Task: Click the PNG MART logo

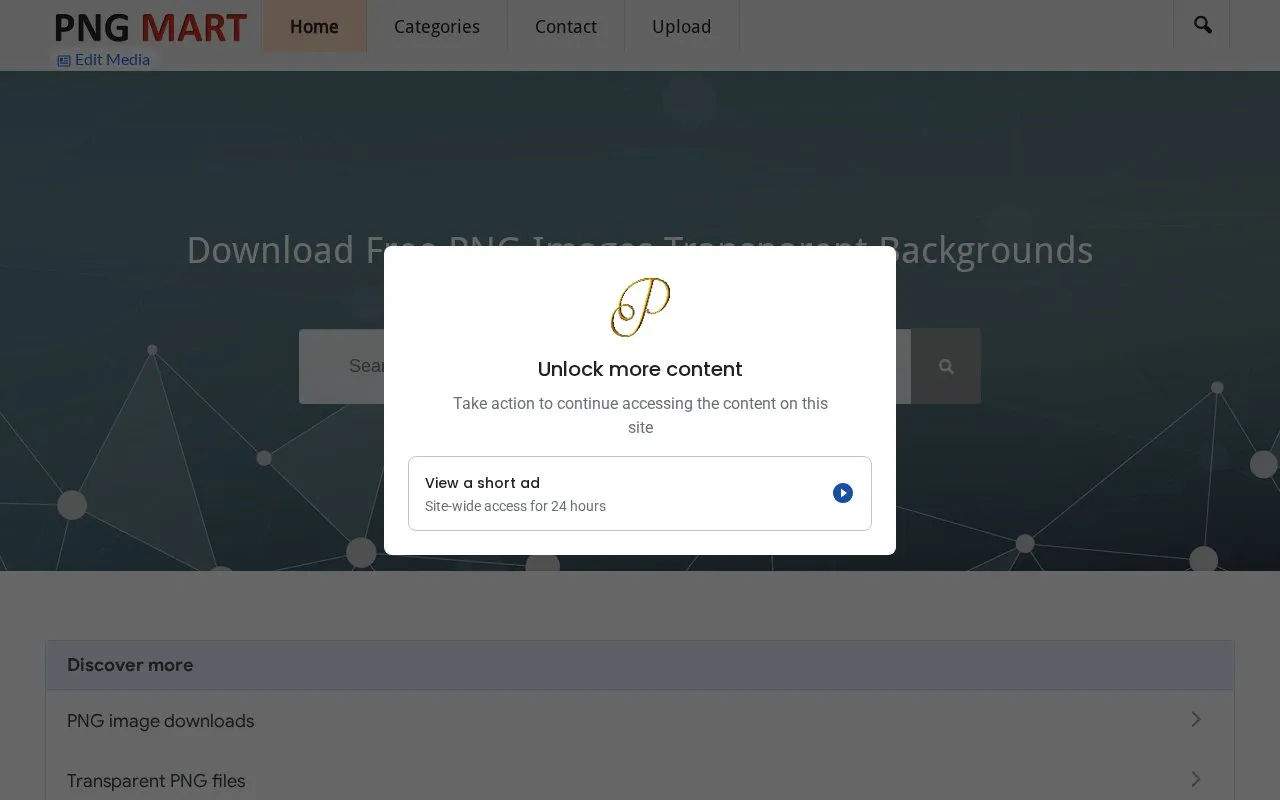Action: tap(150, 27)
